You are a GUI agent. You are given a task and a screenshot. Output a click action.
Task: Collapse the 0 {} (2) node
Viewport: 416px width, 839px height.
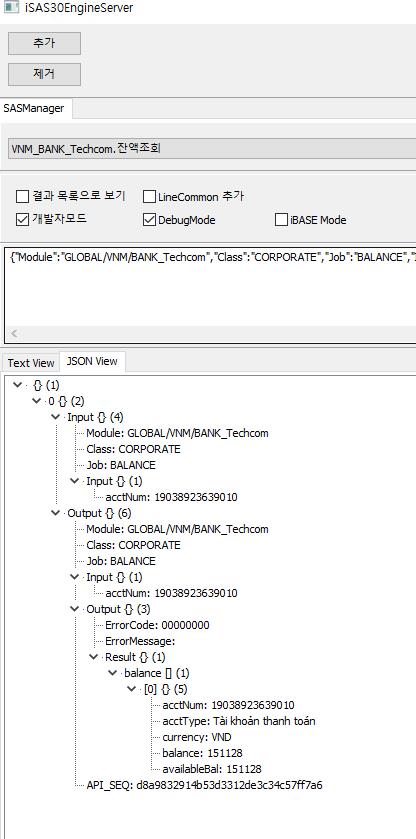36,401
